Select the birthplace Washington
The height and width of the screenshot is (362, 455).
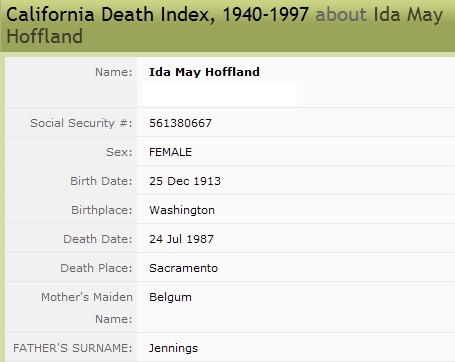(x=182, y=210)
